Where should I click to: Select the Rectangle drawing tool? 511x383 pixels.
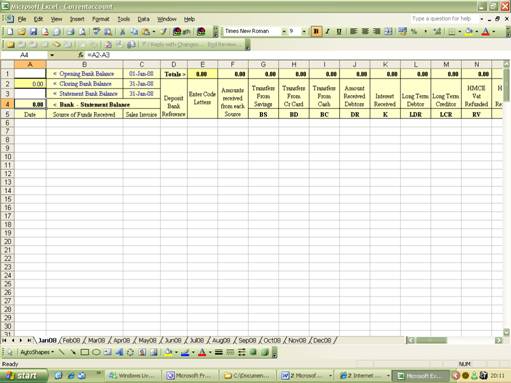[x=85, y=352]
